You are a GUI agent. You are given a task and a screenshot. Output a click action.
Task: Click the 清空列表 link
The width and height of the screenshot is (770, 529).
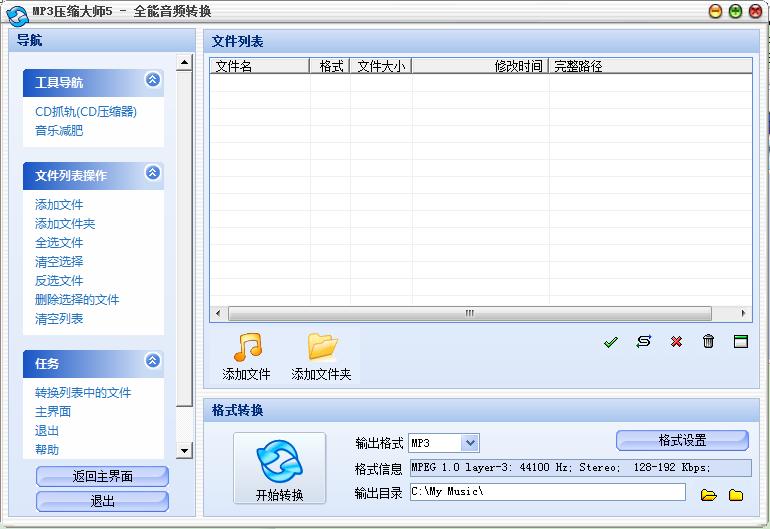tap(59, 319)
